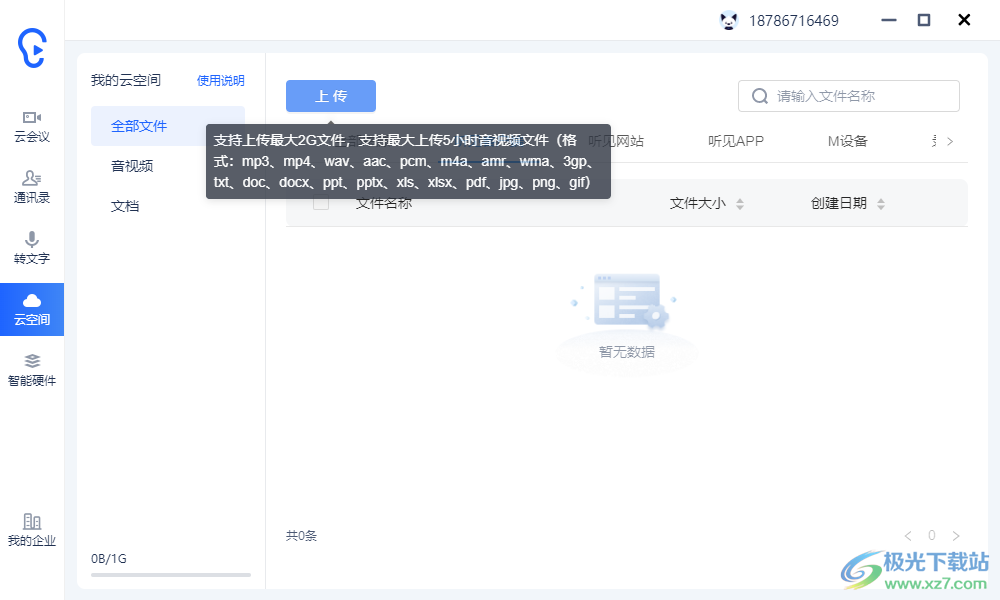Click the user avatar icon
This screenshot has height=600, width=1000.
click(728, 20)
